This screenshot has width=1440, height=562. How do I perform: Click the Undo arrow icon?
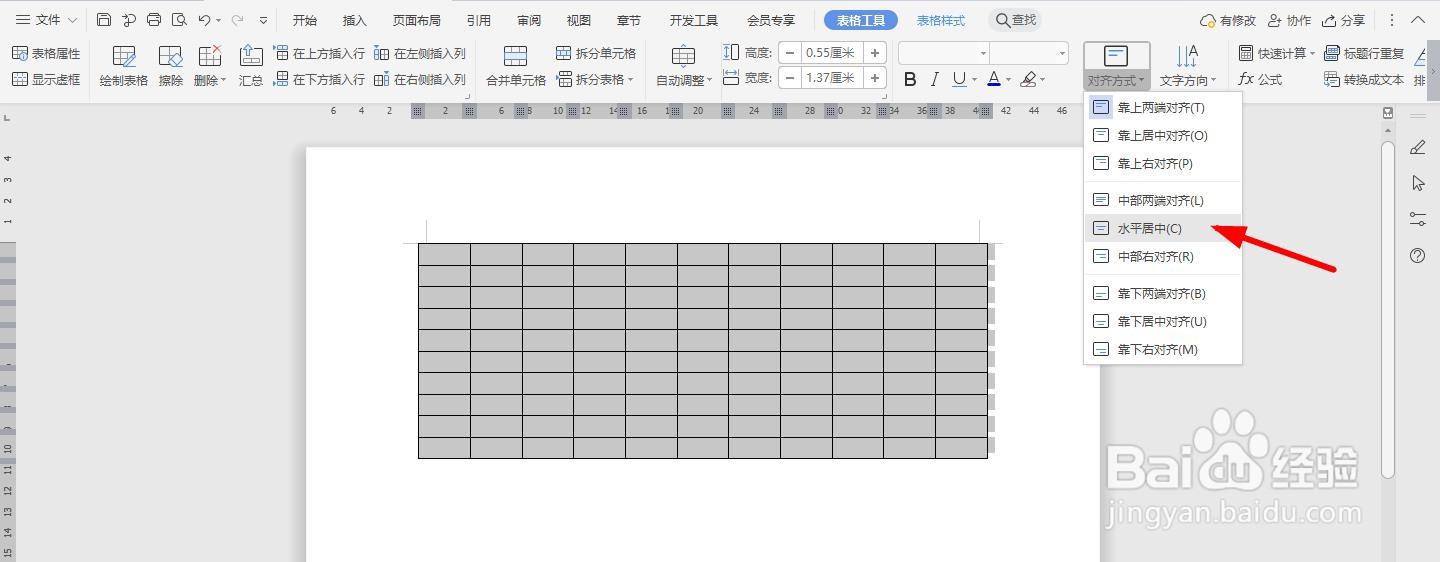pyautogui.click(x=204, y=20)
